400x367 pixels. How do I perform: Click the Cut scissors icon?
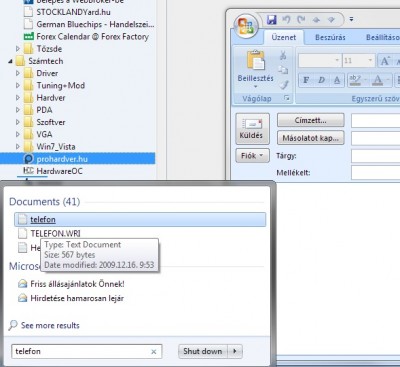[x=283, y=55]
